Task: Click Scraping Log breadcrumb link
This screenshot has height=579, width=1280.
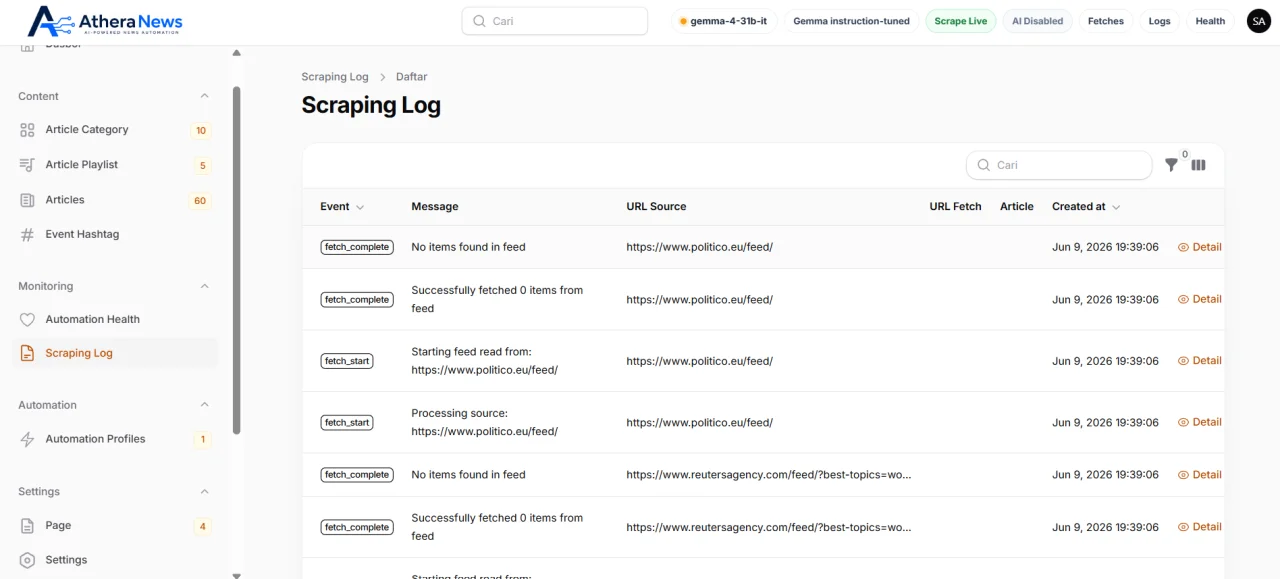Action: (x=335, y=77)
